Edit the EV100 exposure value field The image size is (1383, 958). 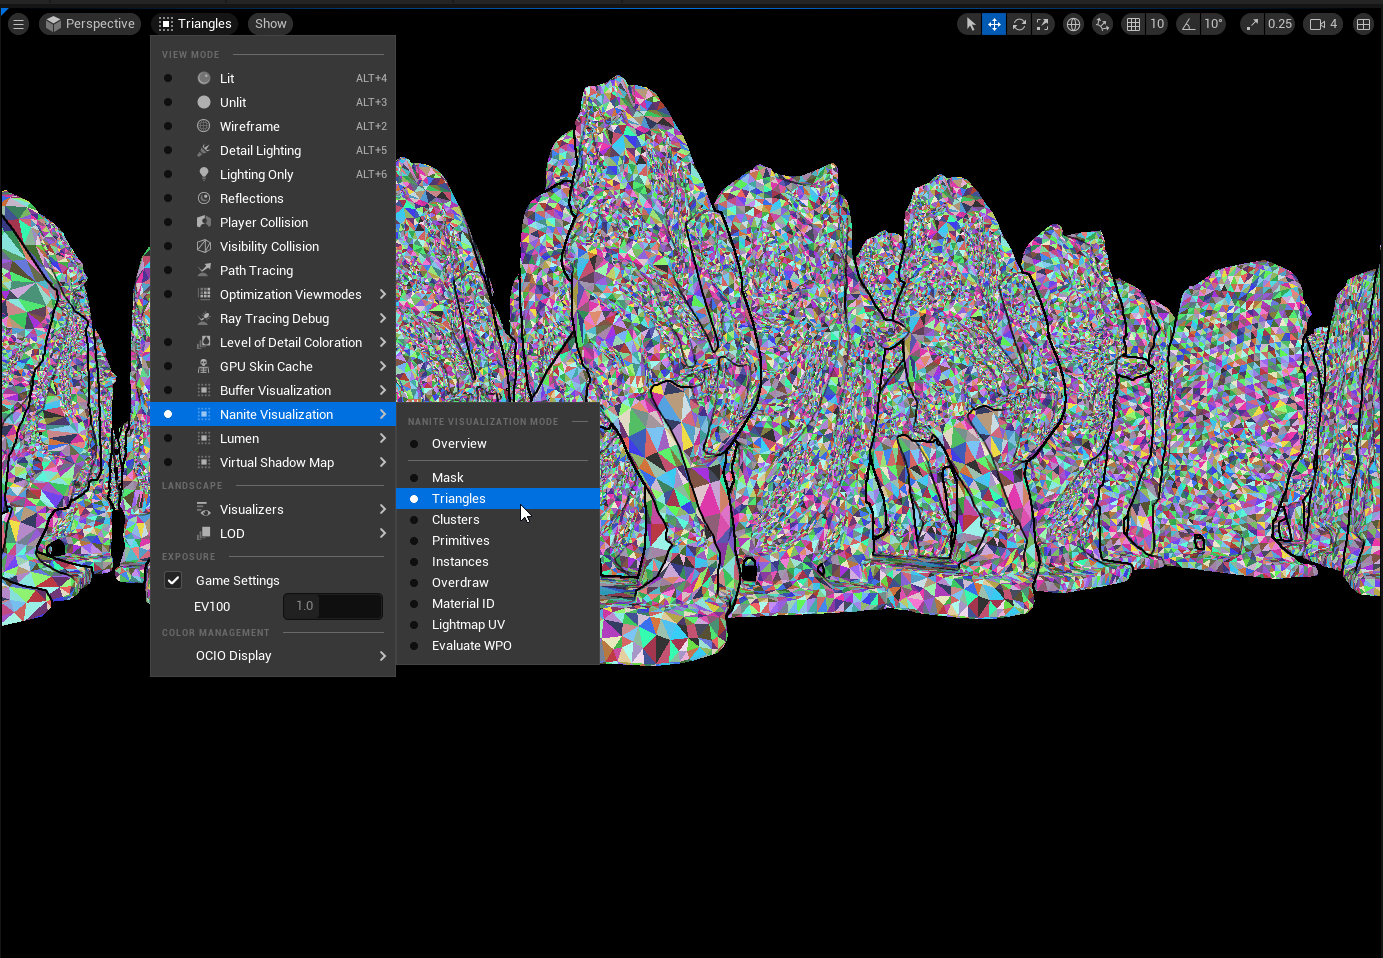click(x=333, y=606)
